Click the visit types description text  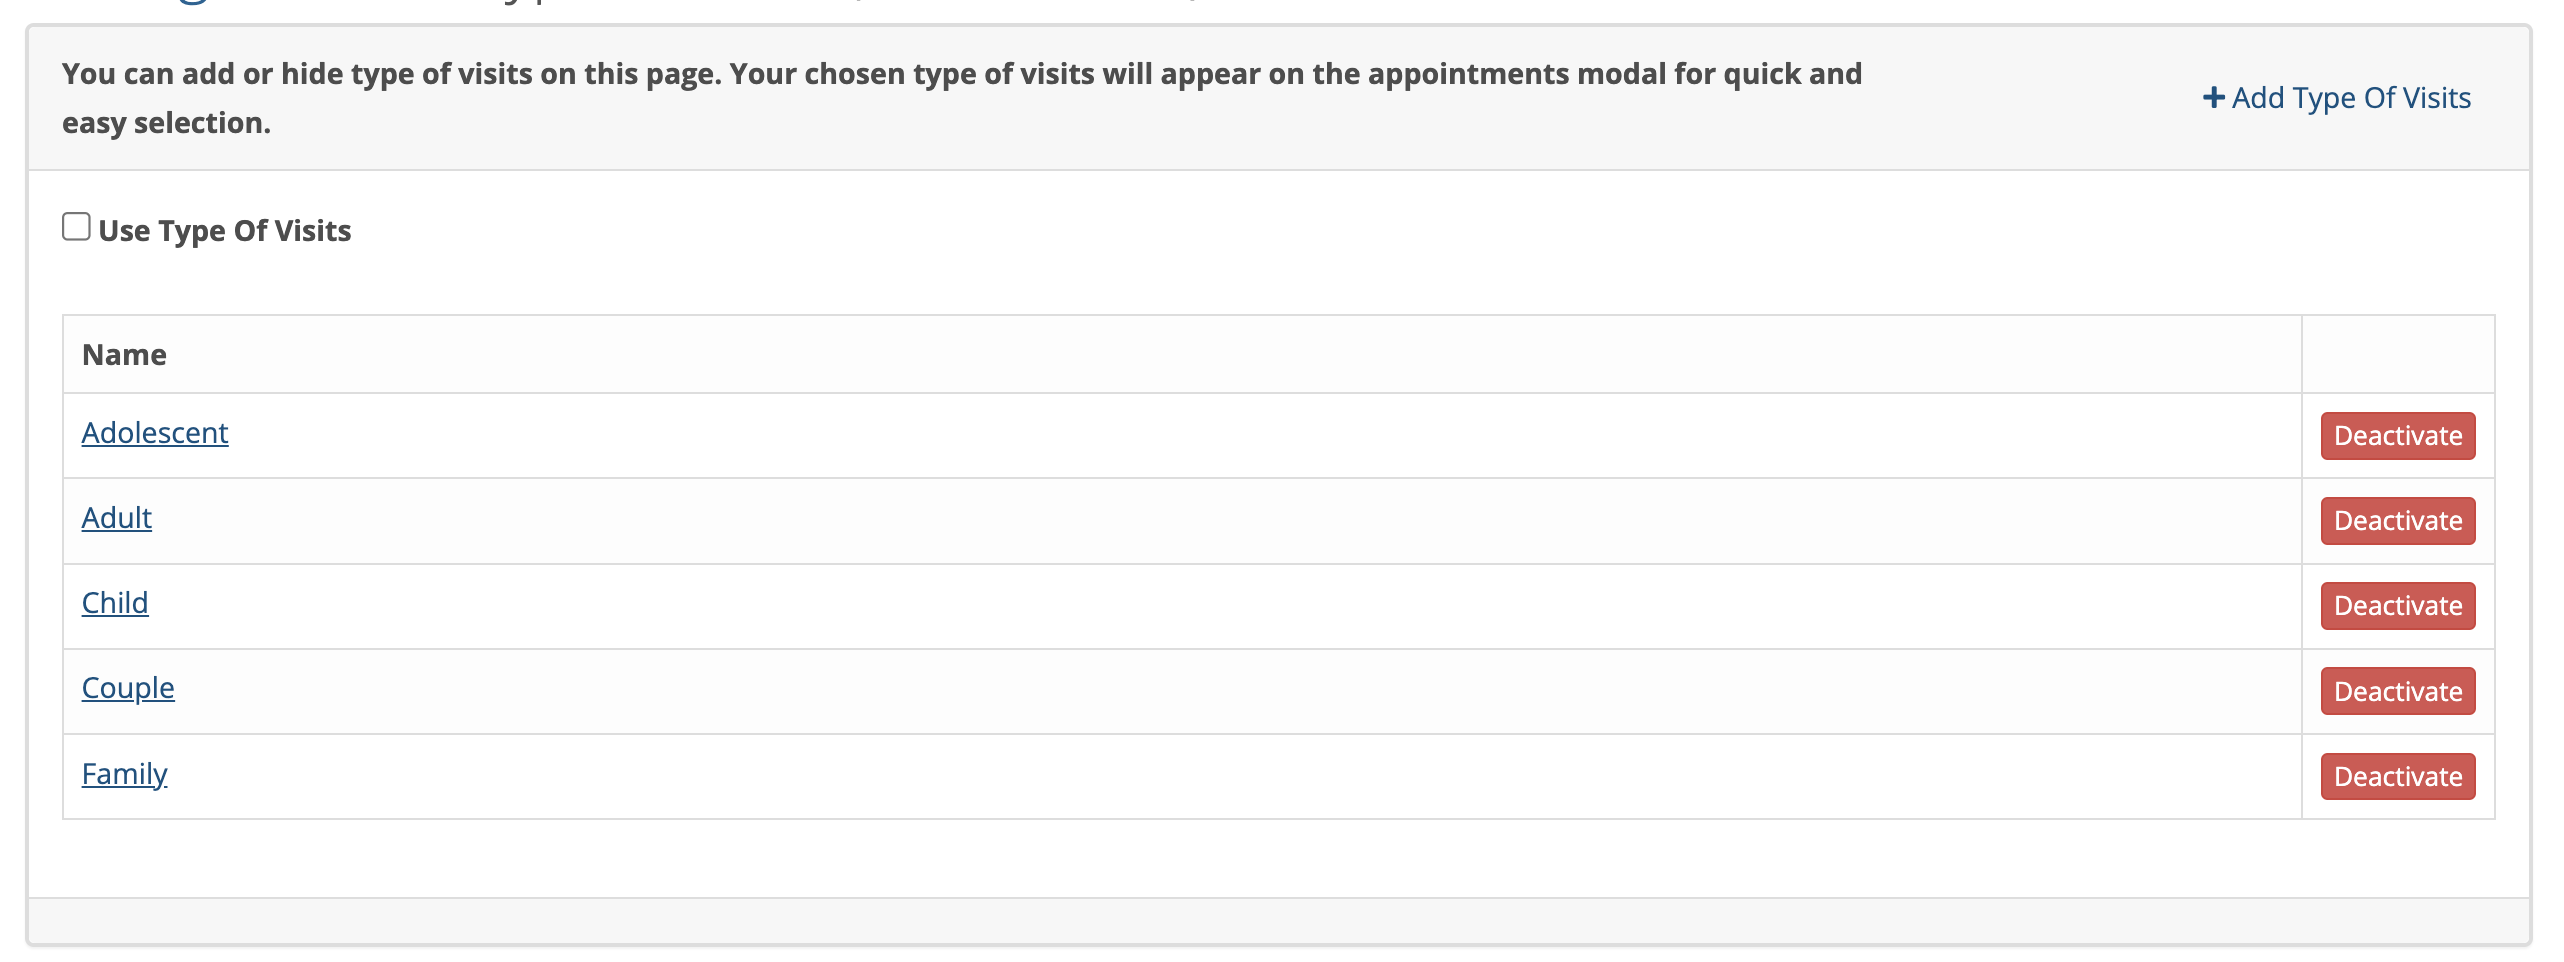962,98
